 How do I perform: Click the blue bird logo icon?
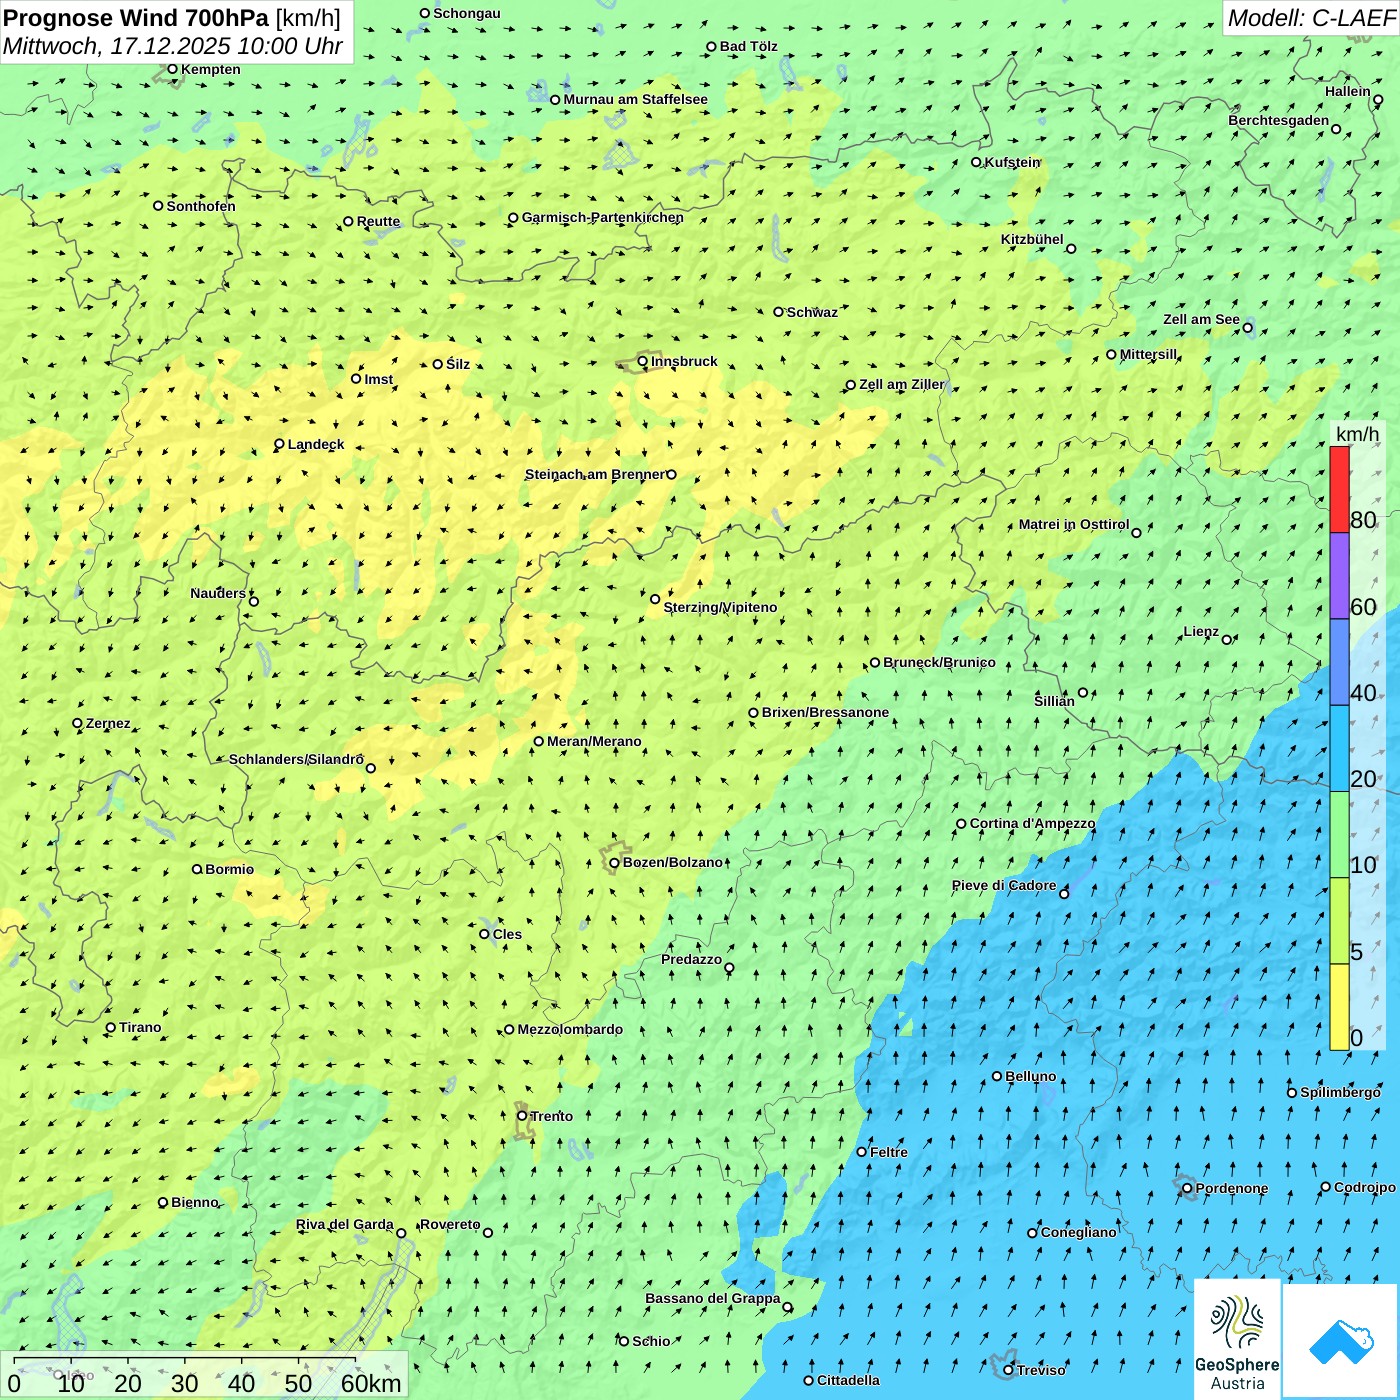tap(1341, 1341)
